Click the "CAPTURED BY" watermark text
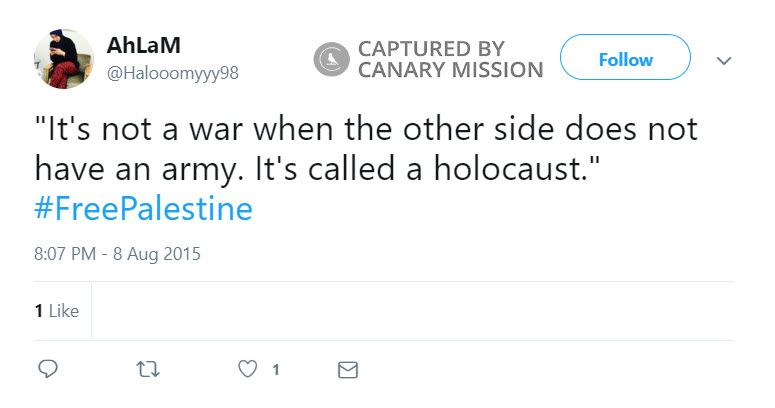The height and width of the screenshot is (408, 775). coord(431,48)
